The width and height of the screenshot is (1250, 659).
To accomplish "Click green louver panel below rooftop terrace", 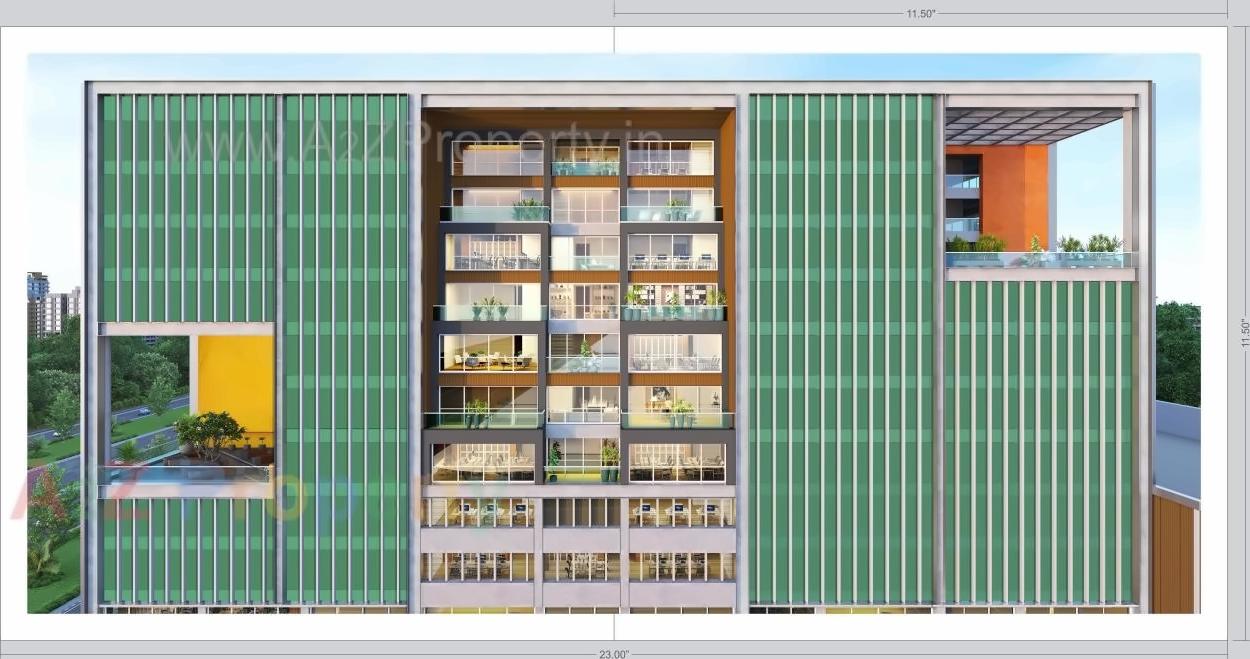I will point(1038,440).
